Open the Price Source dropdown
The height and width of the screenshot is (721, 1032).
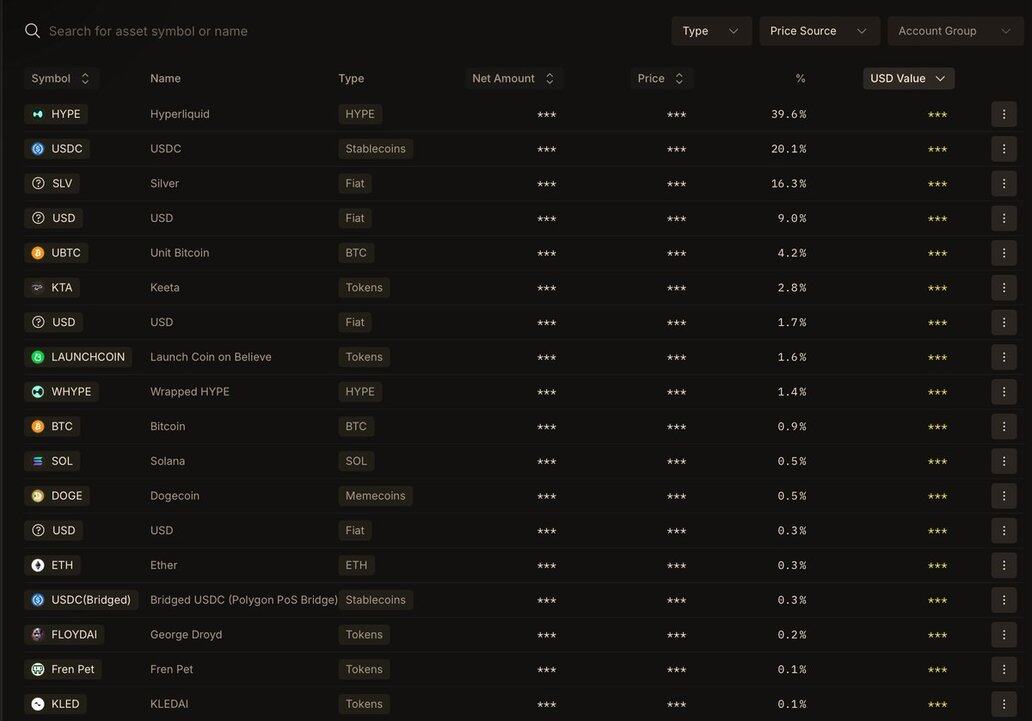819,31
